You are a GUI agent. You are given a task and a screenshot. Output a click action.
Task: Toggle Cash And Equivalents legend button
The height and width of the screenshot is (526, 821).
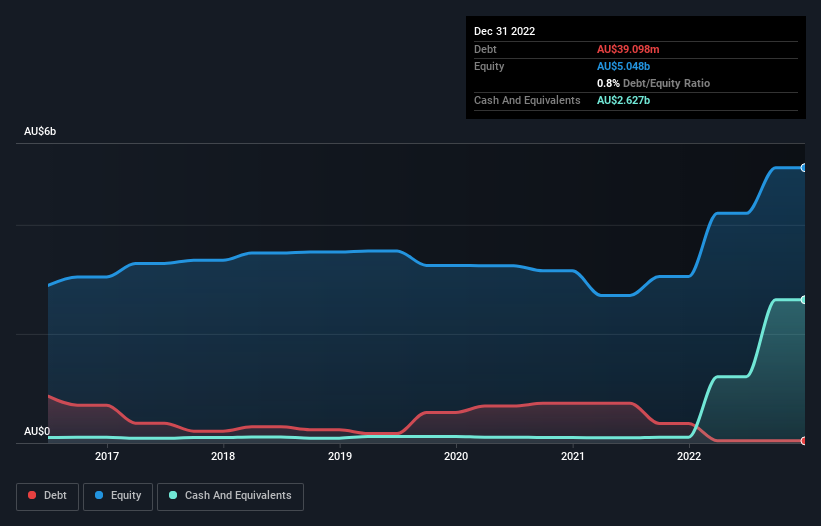230,496
